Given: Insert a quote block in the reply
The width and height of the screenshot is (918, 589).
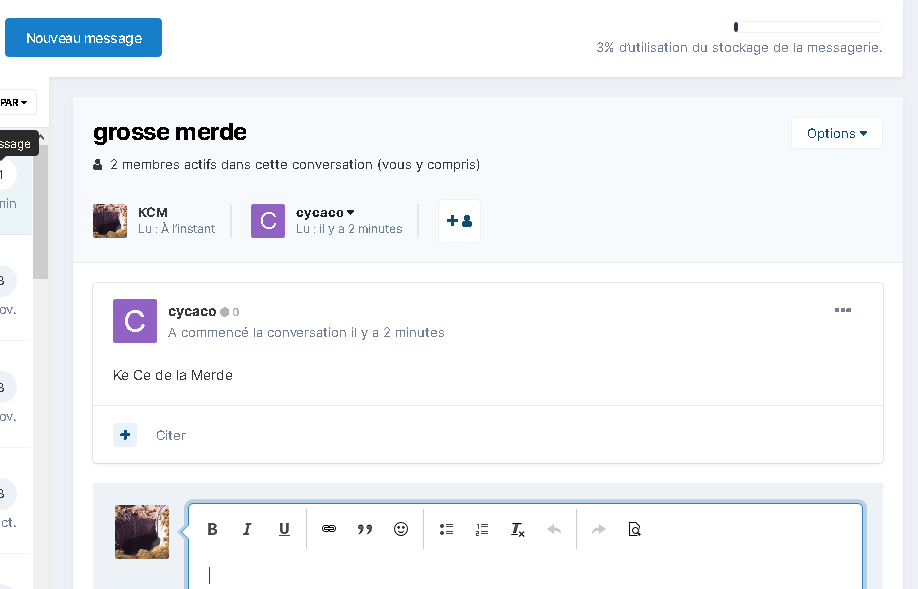Looking at the screenshot, I should 365,530.
